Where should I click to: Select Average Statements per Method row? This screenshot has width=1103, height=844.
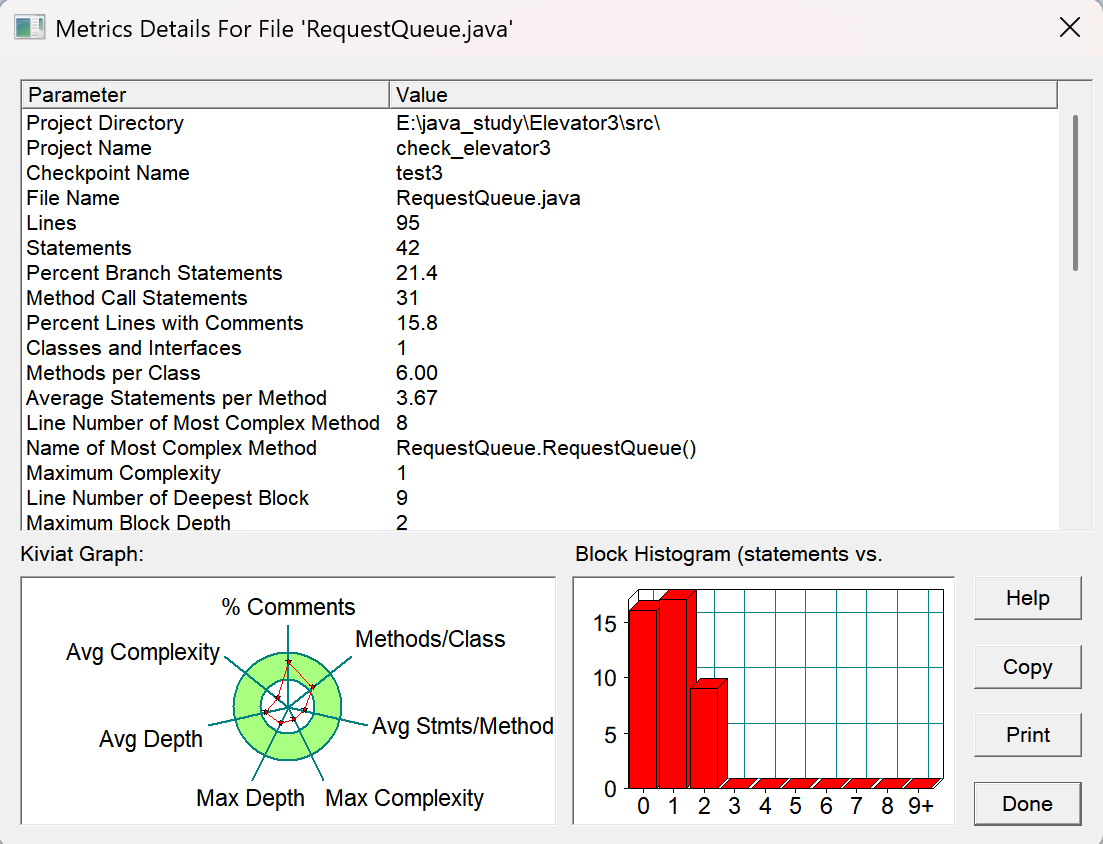(x=540, y=398)
